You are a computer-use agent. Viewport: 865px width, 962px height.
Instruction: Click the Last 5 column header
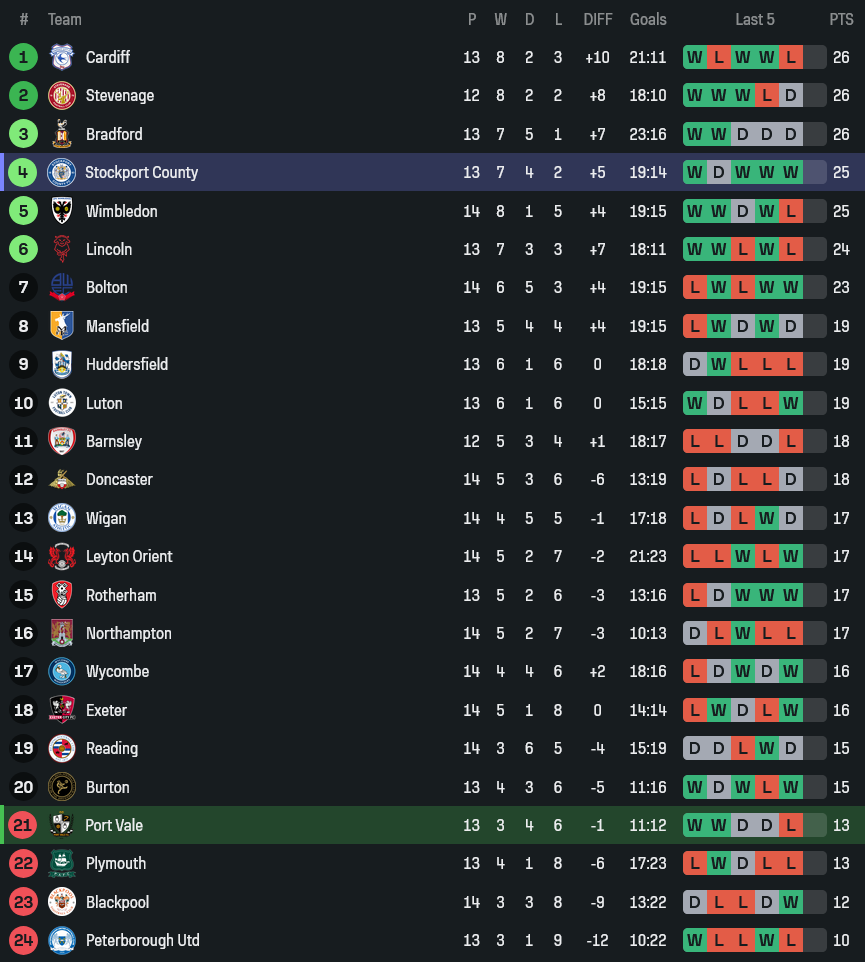tap(754, 19)
